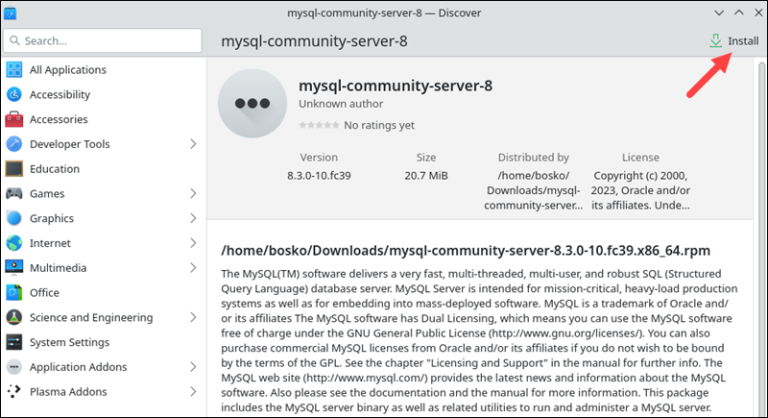
Task: Click the Multimedia monitor icon
Action: click(x=14, y=268)
